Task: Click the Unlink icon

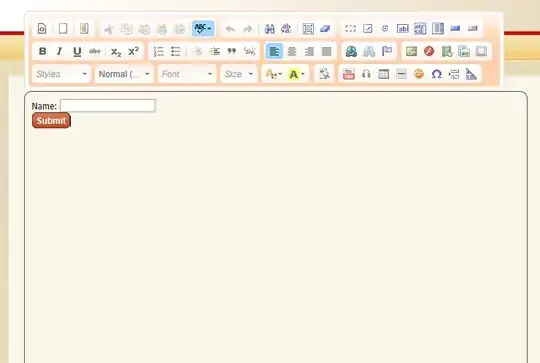Action: point(369,52)
